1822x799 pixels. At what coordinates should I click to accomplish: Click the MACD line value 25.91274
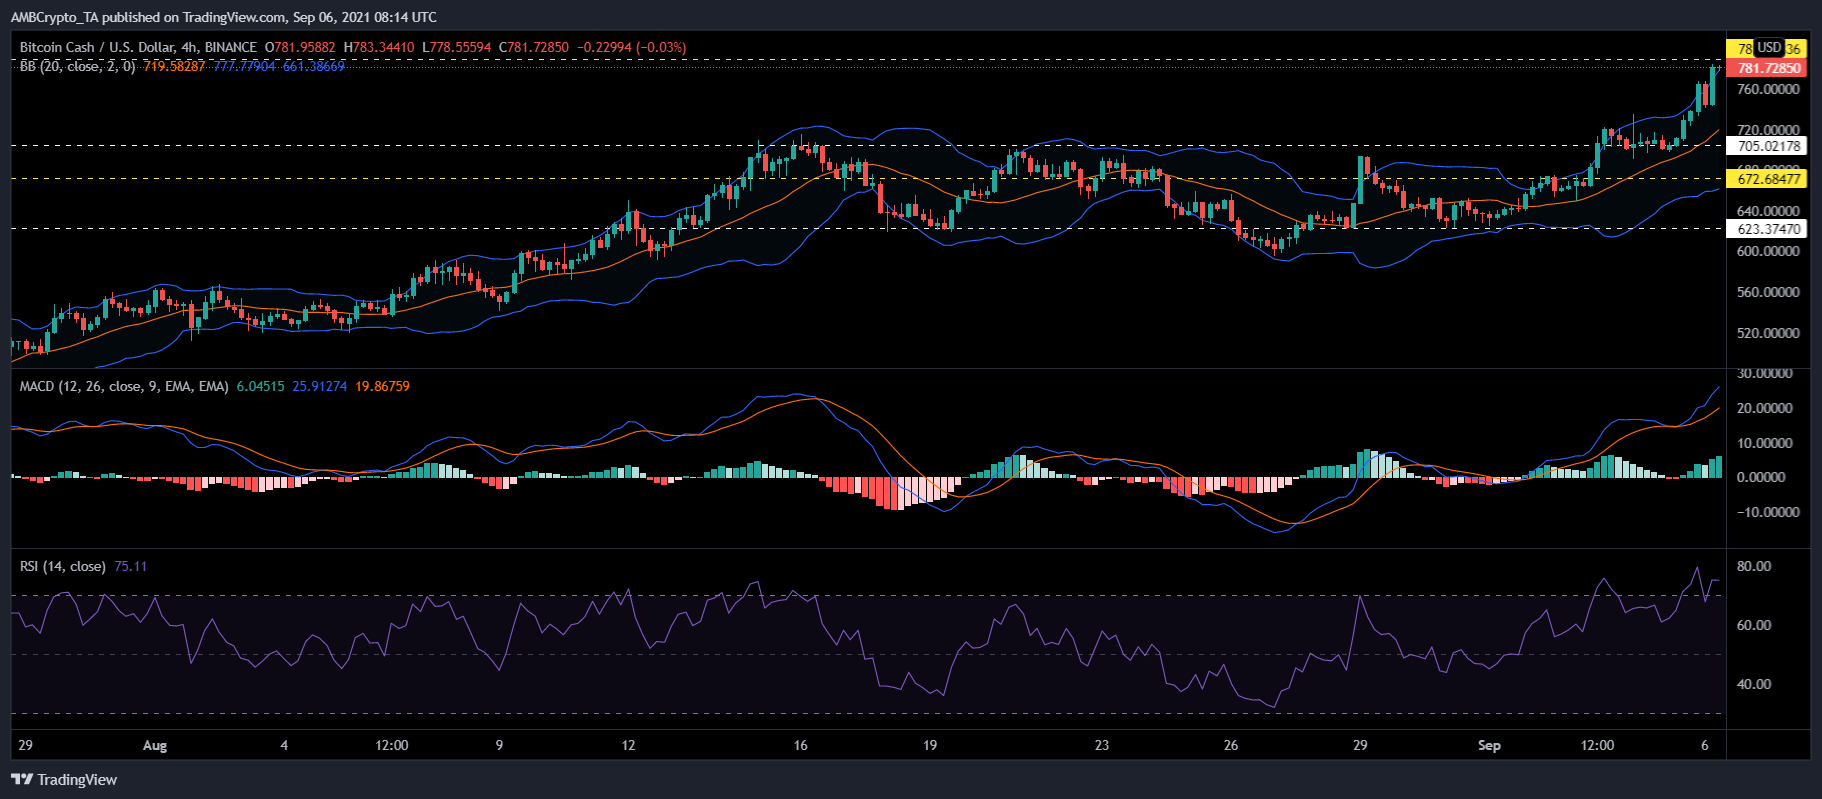point(320,386)
